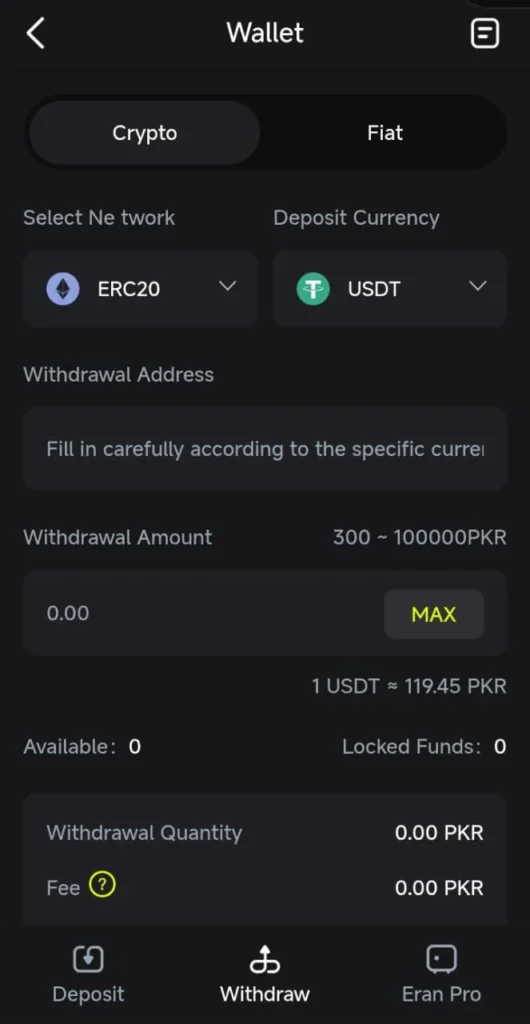Go back using the top-left arrow
Screen dimensions: 530x1024
35,33
